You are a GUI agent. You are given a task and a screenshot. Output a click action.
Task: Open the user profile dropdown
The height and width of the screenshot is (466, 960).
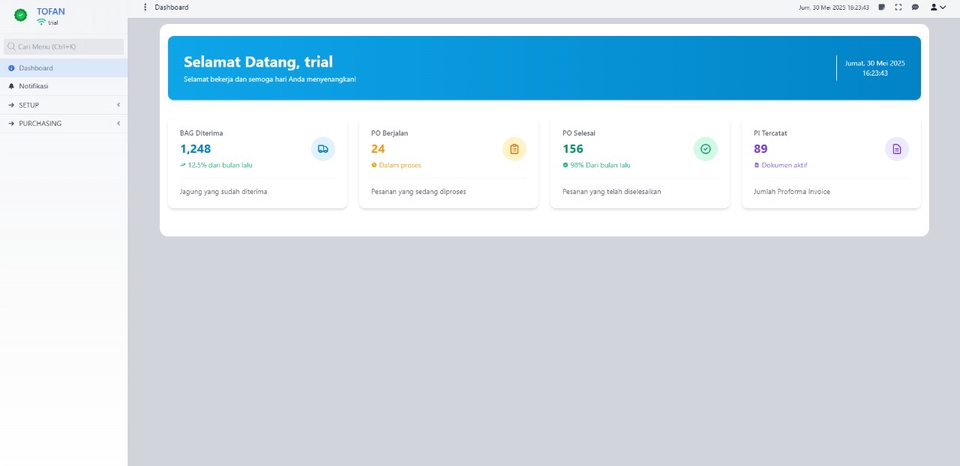pos(938,7)
